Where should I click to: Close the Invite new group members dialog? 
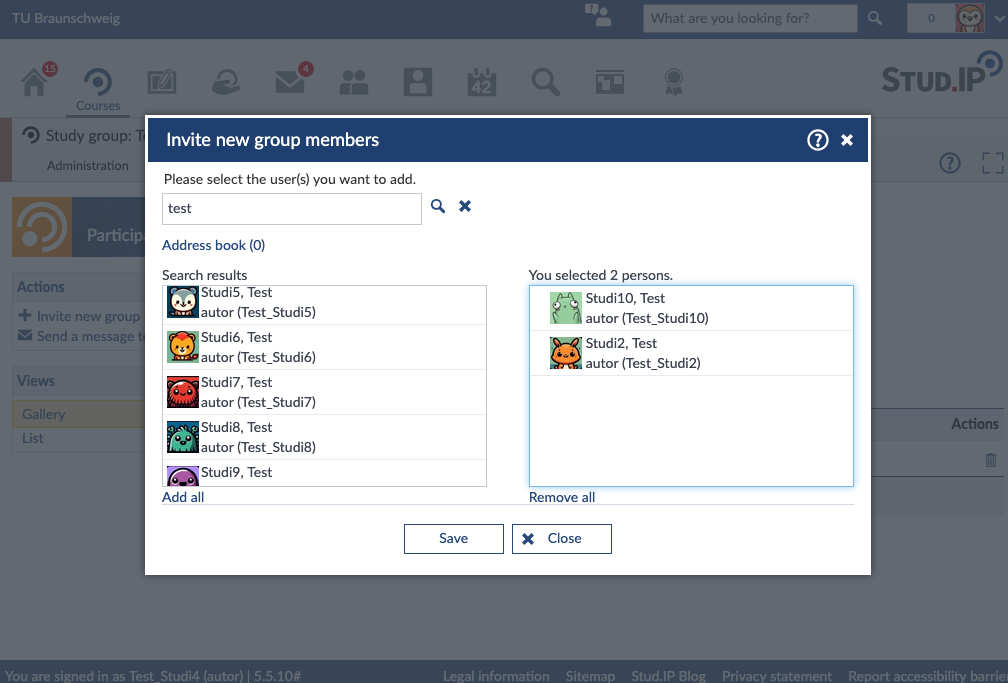click(847, 140)
